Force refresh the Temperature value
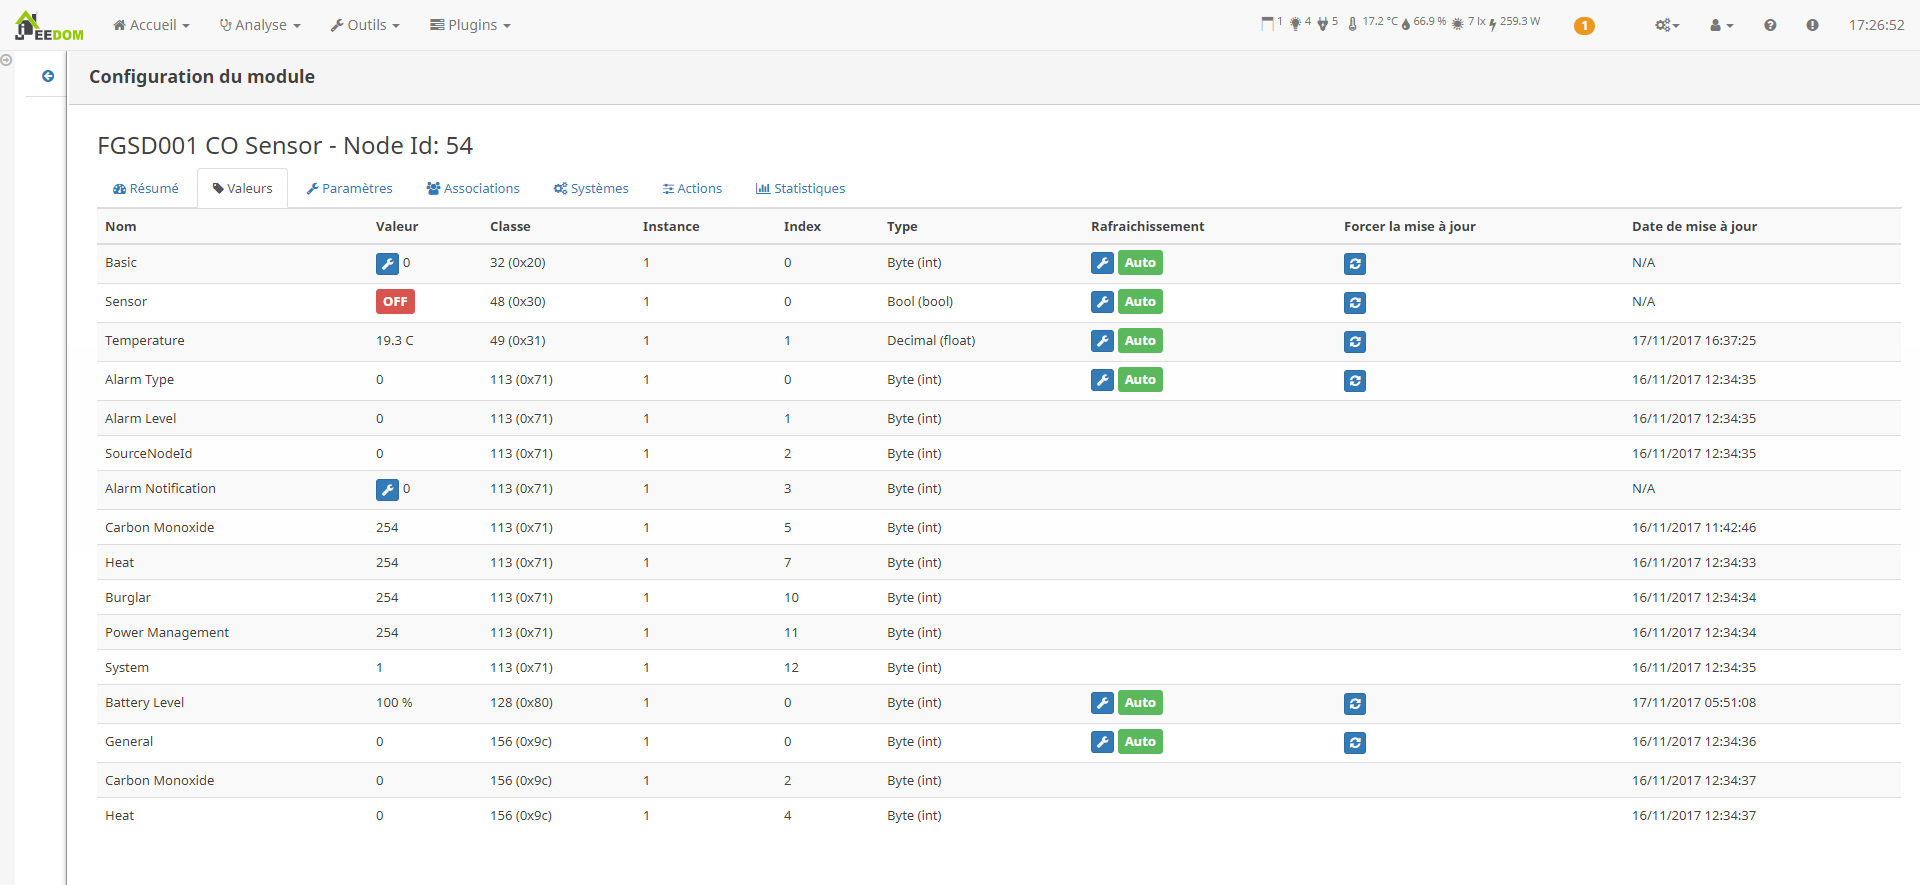Viewport: 1920px width, 885px height. 1355,342
